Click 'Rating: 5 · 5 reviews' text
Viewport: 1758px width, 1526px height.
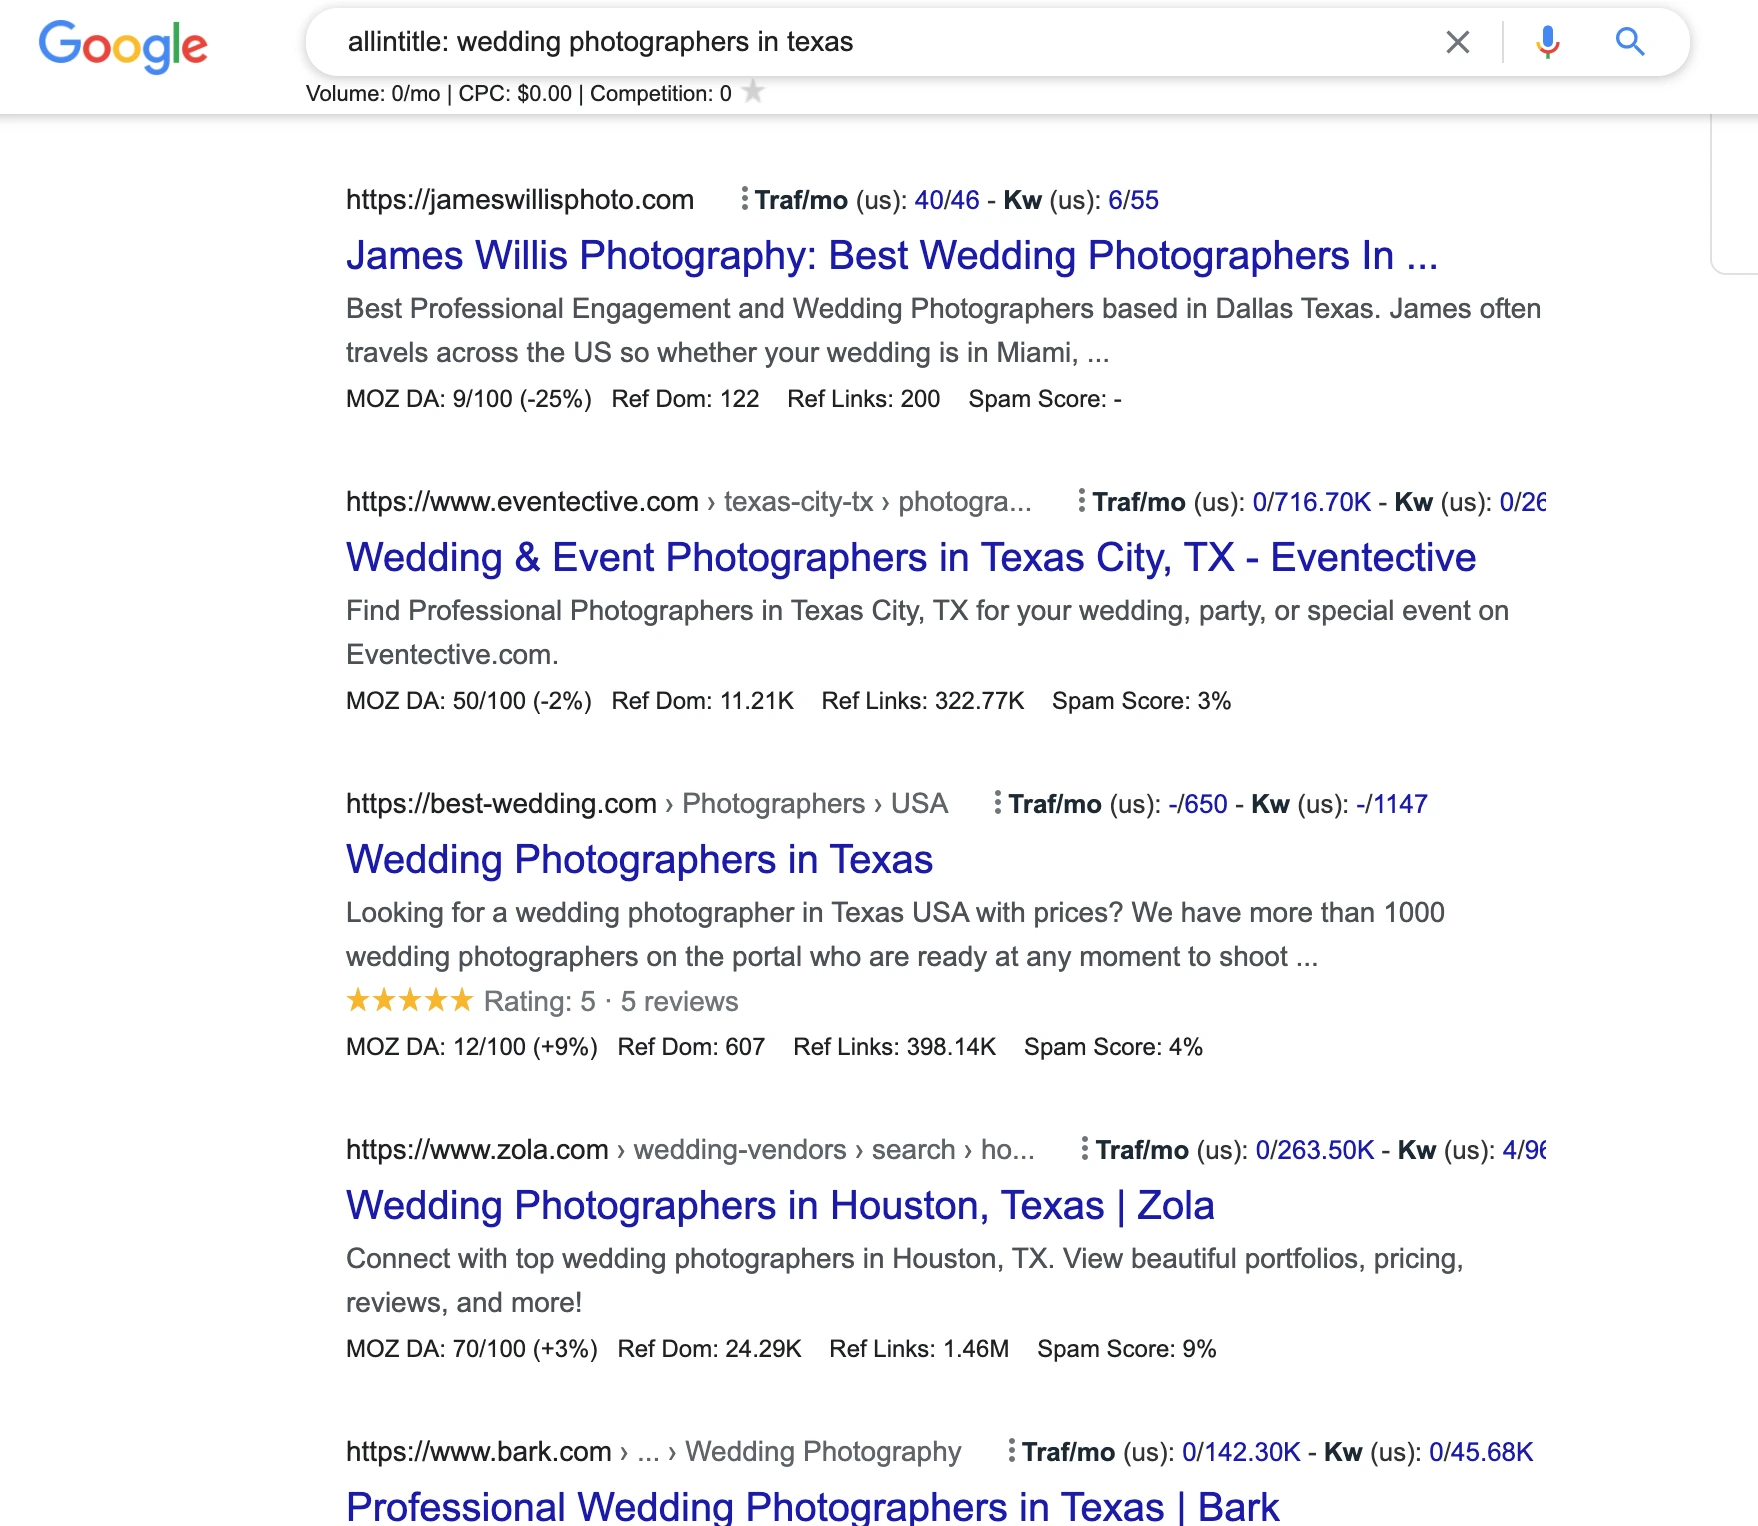click(x=611, y=1001)
